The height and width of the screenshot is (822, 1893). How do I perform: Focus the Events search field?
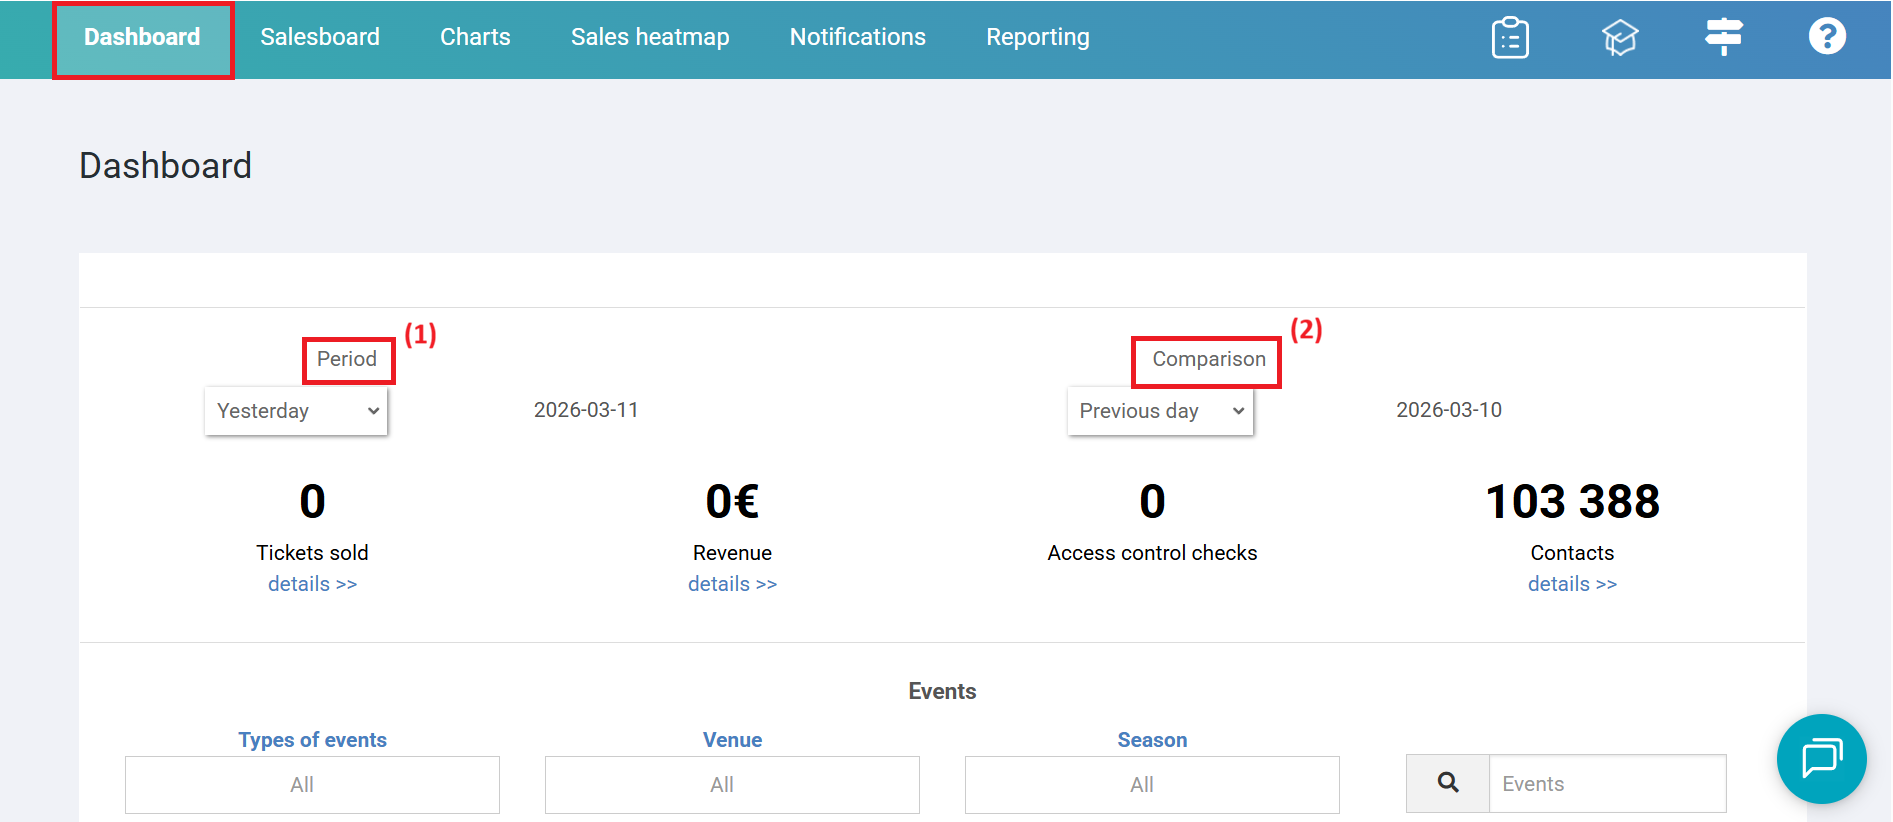(x=1607, y=784)
